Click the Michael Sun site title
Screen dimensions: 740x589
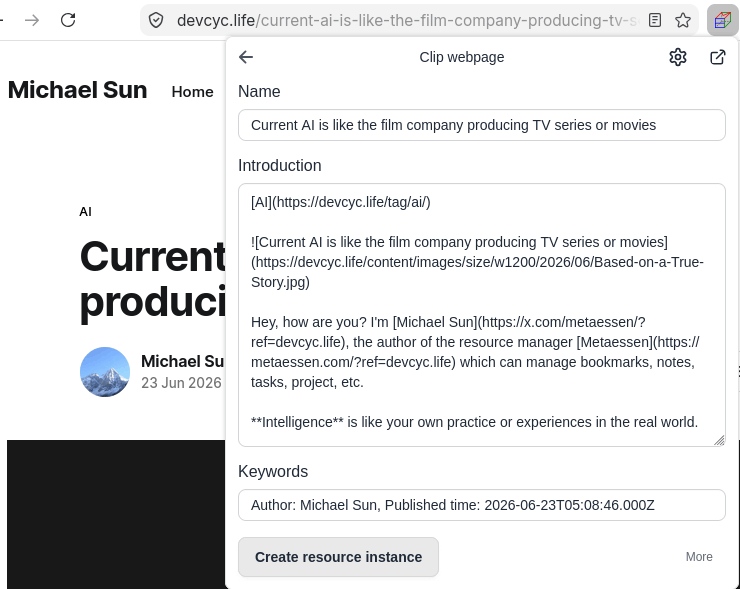point(77,90)
